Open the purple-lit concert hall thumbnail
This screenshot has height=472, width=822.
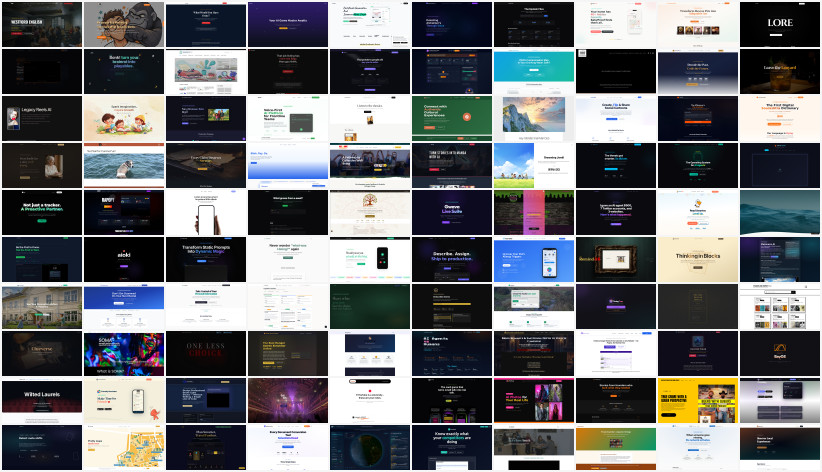click(x=288, y=400)
